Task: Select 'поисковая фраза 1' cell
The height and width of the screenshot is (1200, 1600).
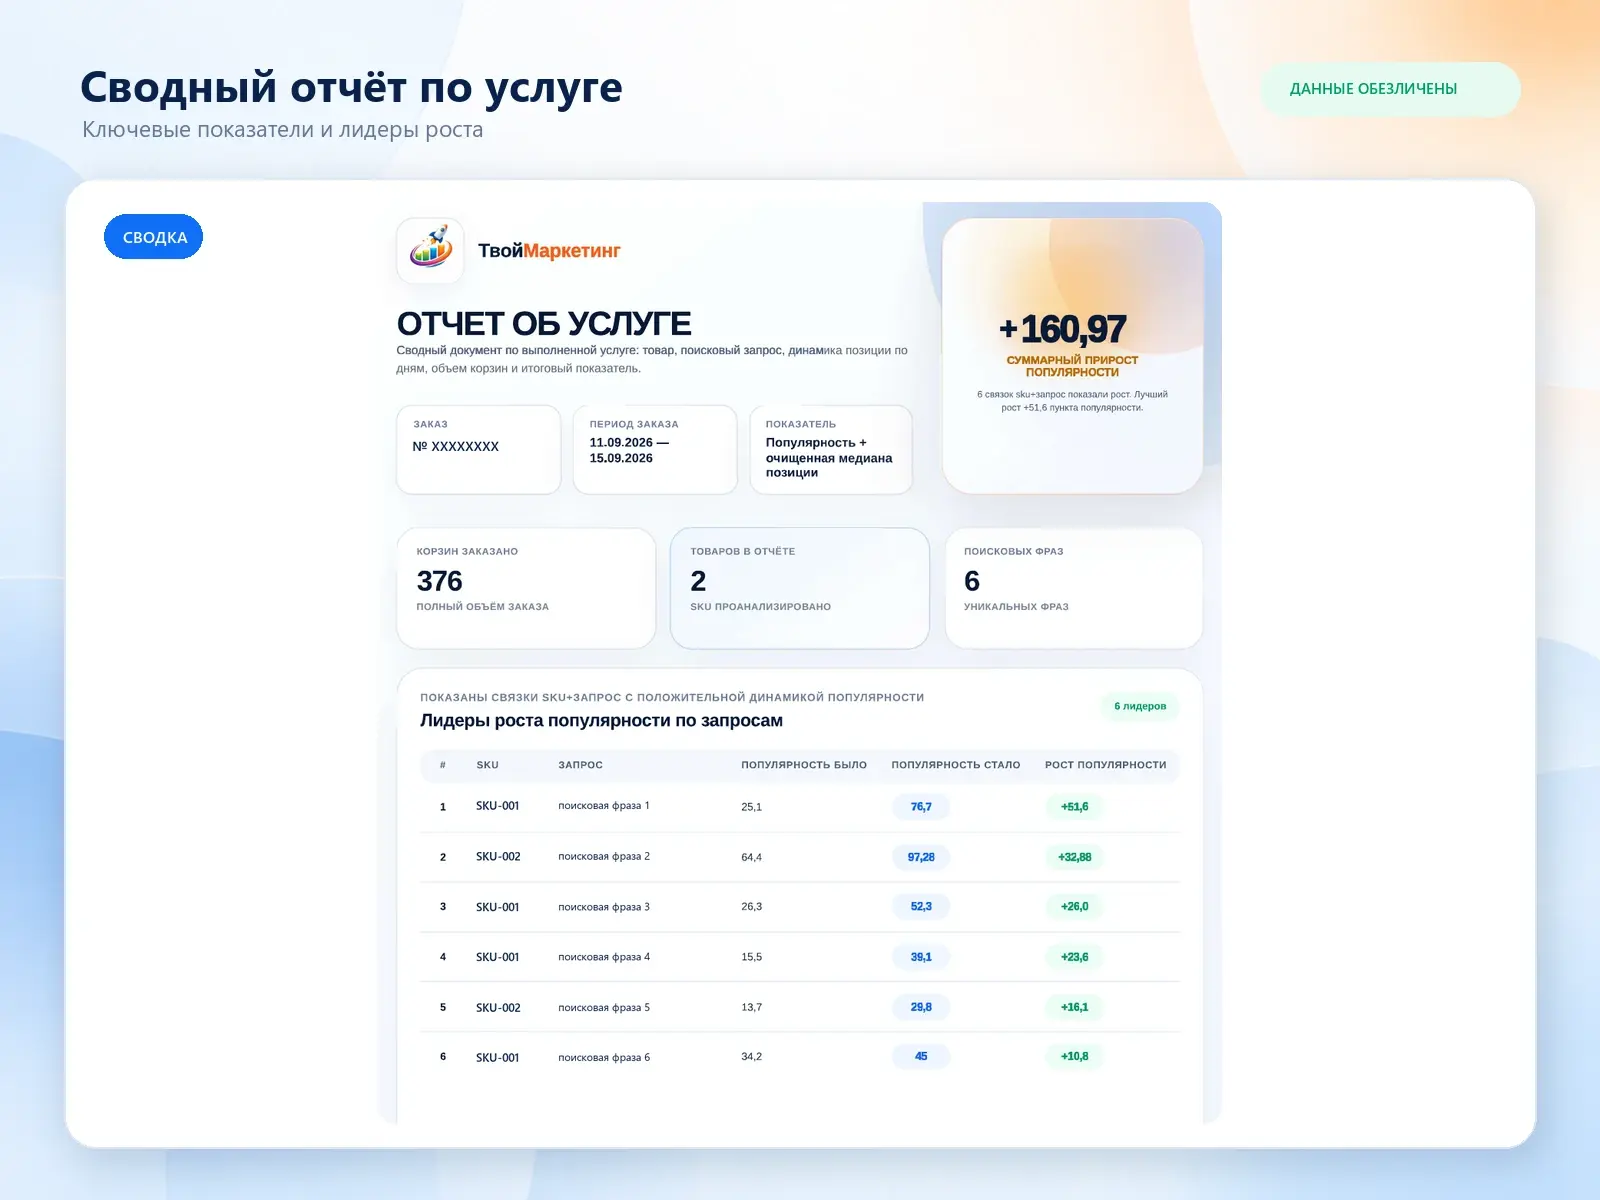Action: [604, 806]
